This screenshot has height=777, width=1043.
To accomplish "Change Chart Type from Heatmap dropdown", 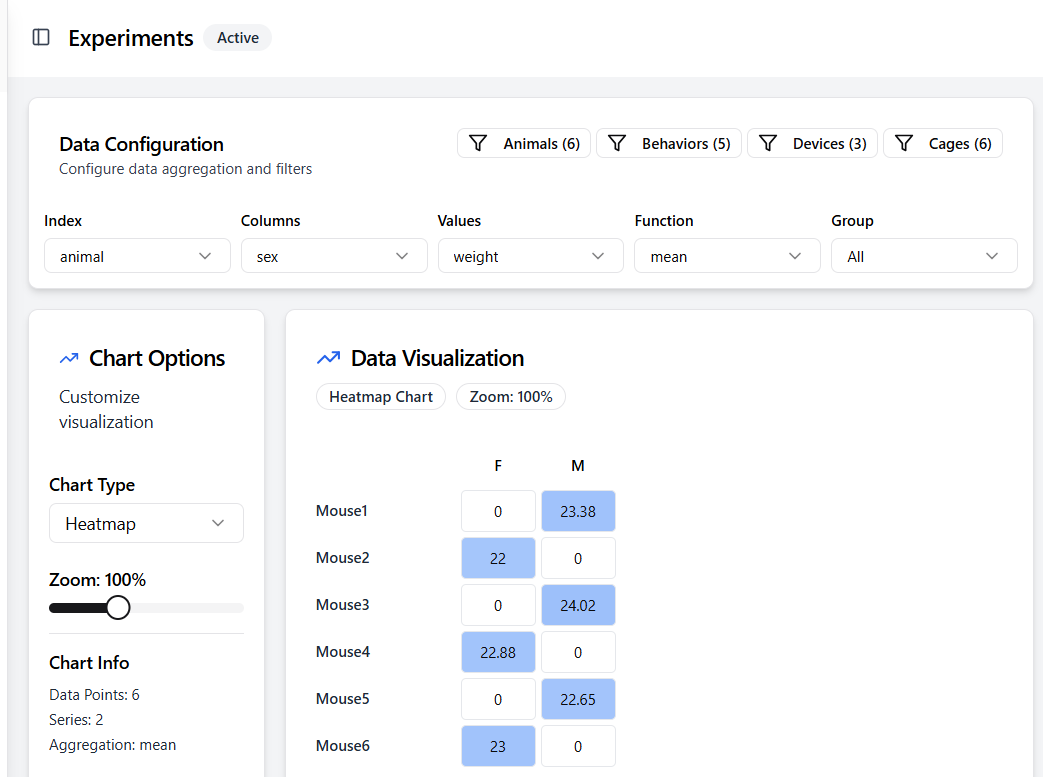I will [x=146, y=523].
